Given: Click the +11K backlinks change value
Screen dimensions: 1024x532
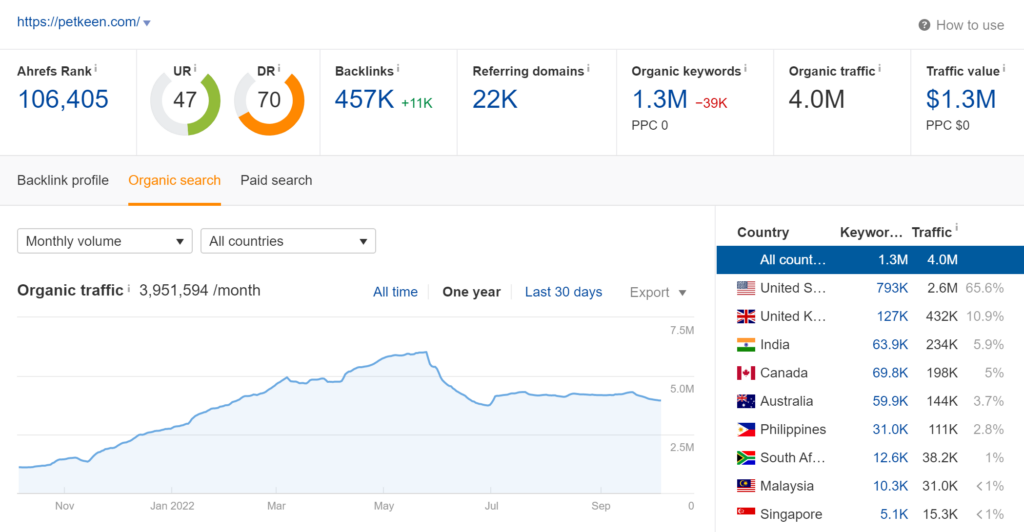Looking at the screenshot, I should click(x=417, y=103).
